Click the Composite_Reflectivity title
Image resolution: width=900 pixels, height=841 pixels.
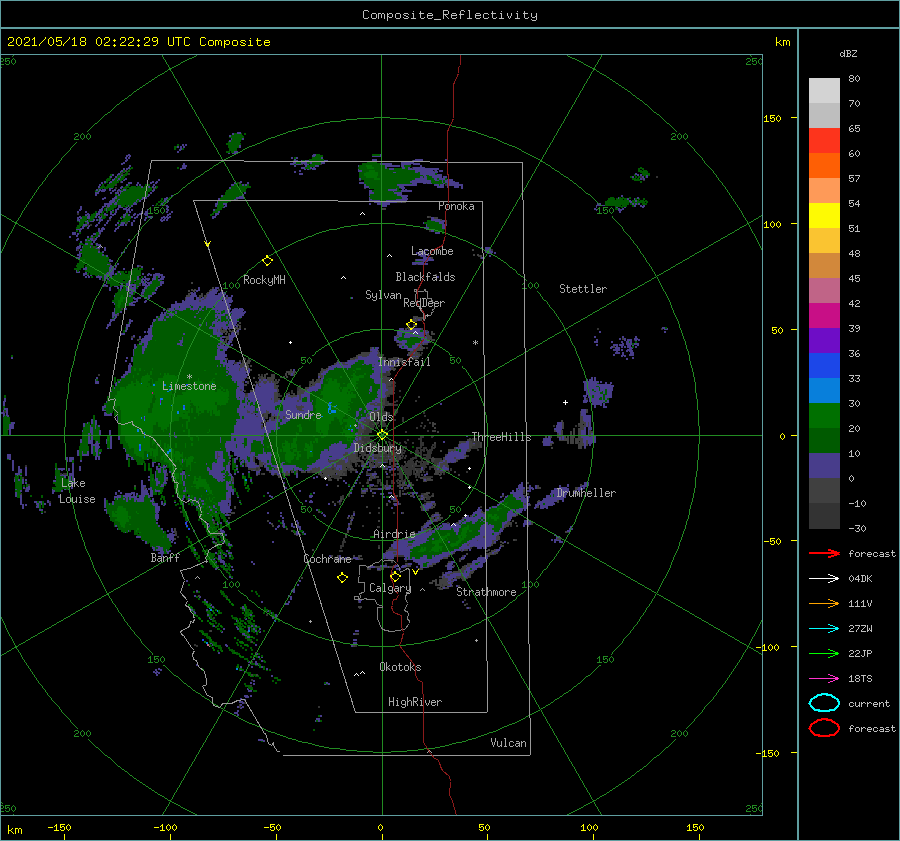[450, 15]
